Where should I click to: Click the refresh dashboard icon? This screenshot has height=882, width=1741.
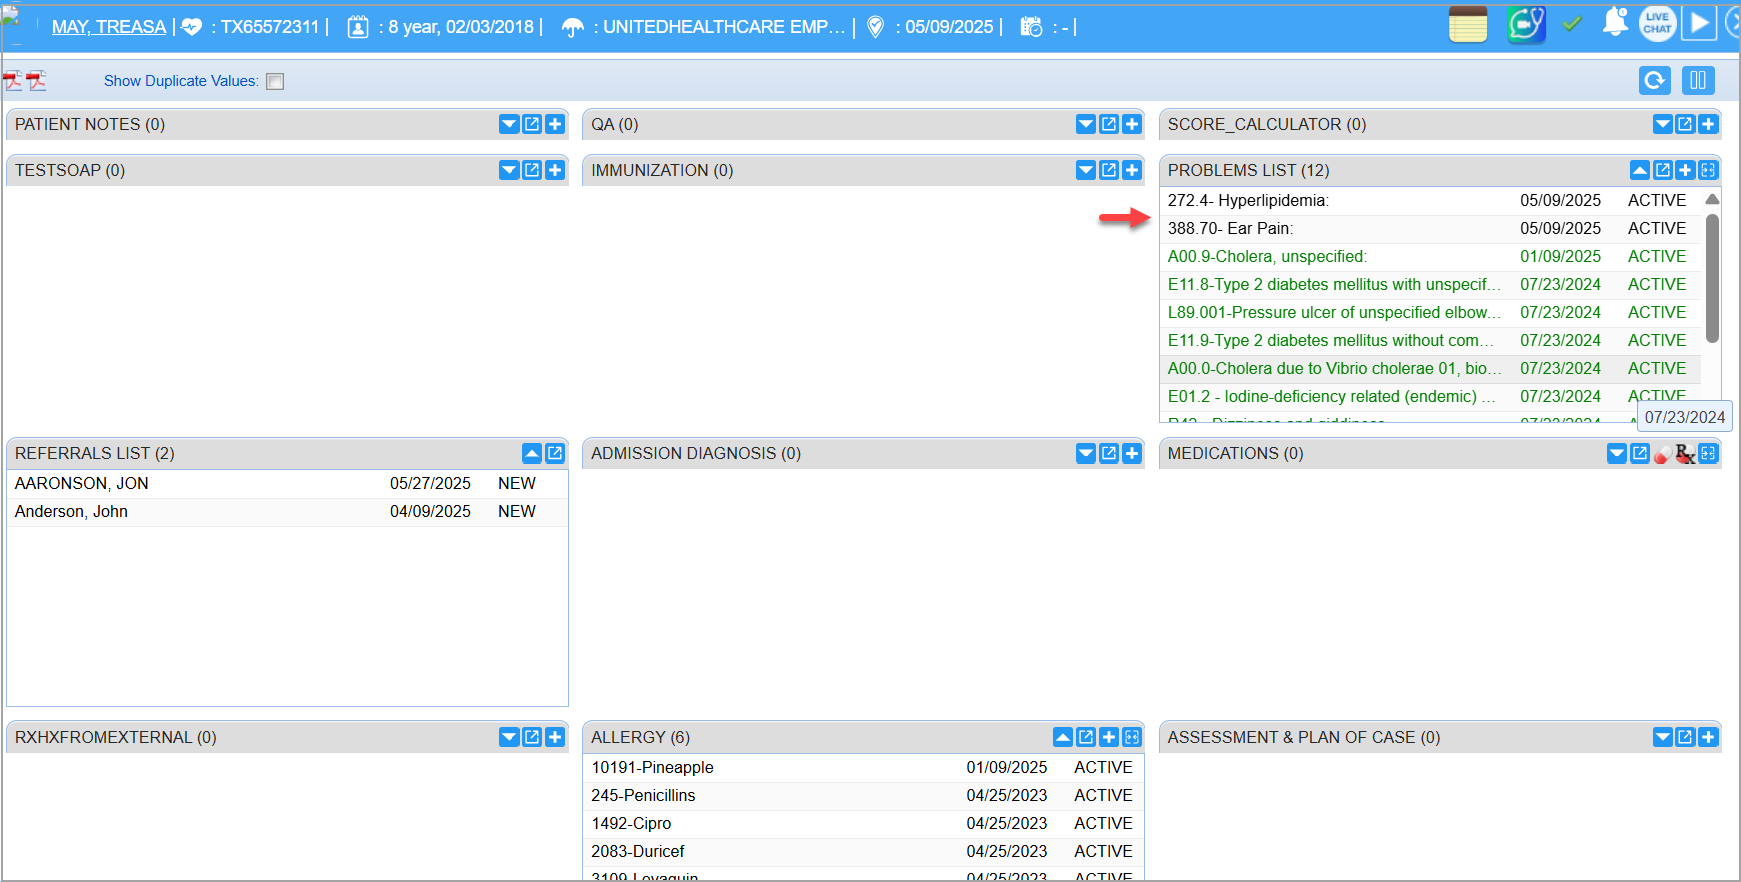tap(1655, 80)
